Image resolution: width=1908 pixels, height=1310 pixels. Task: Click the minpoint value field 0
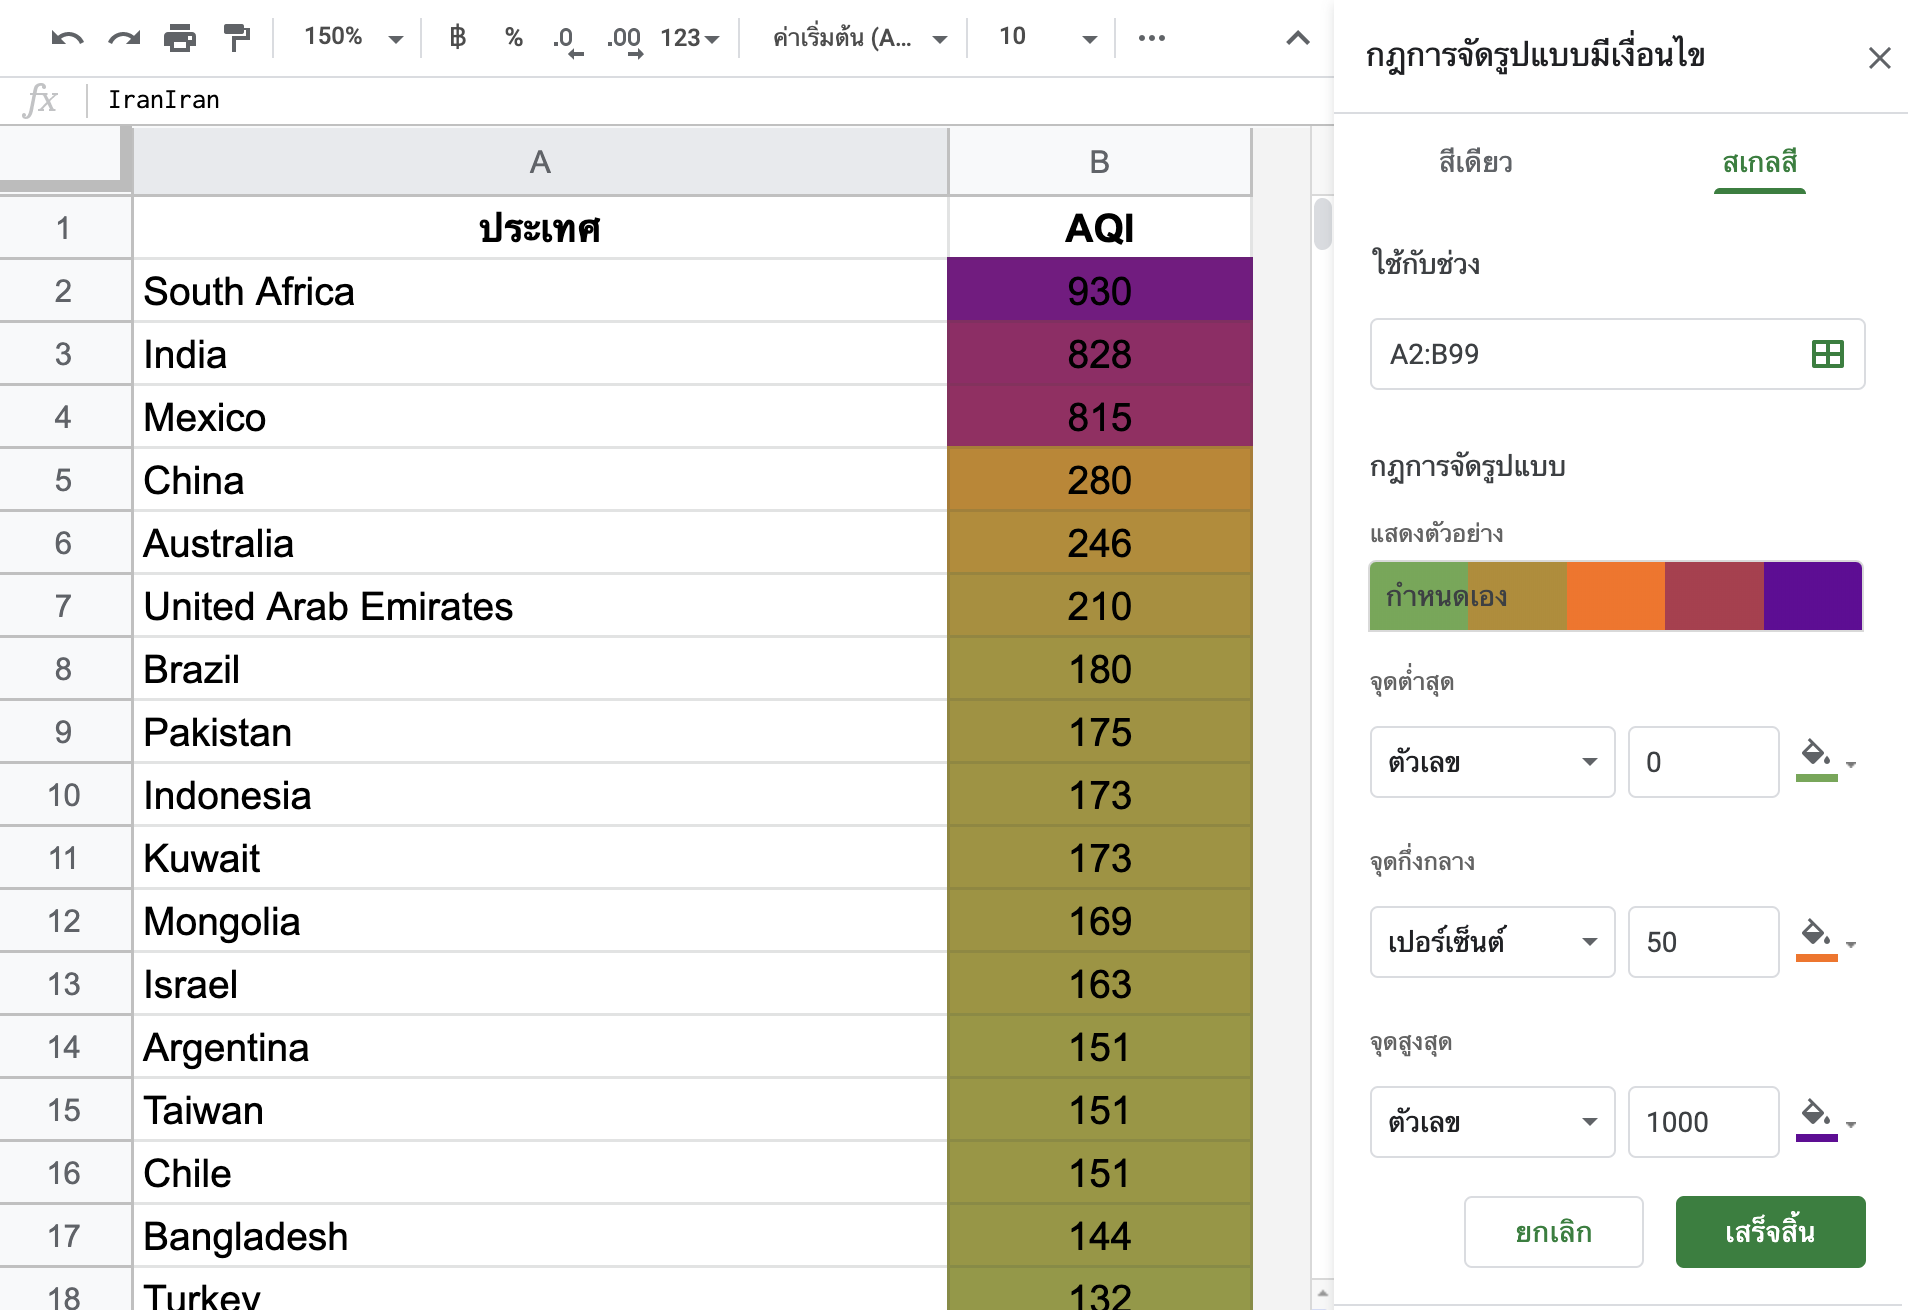pos(1703,762)
